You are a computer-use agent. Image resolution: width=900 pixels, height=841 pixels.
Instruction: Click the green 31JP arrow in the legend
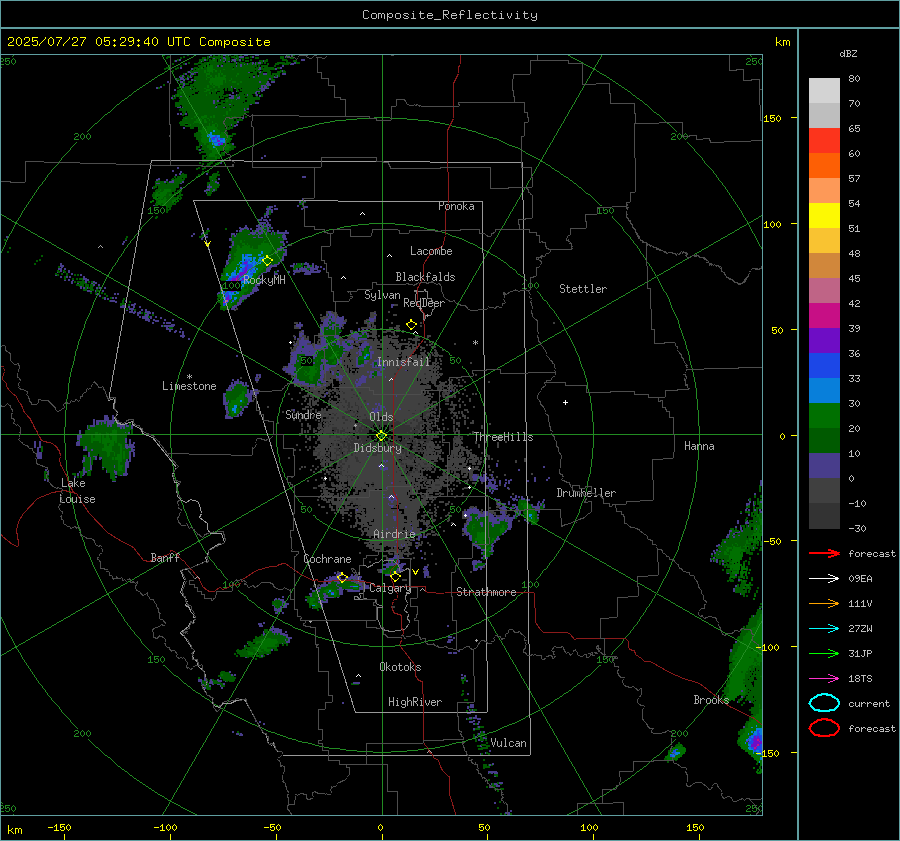click(824, 653)
